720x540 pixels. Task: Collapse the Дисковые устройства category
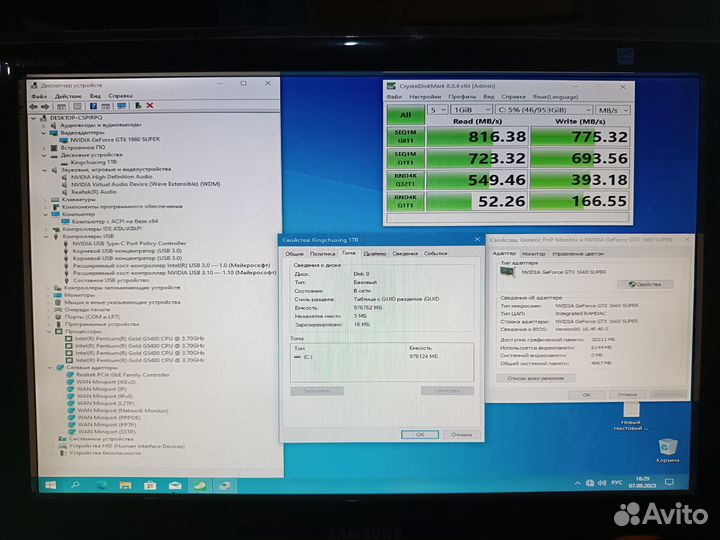[x=44, y=155]
